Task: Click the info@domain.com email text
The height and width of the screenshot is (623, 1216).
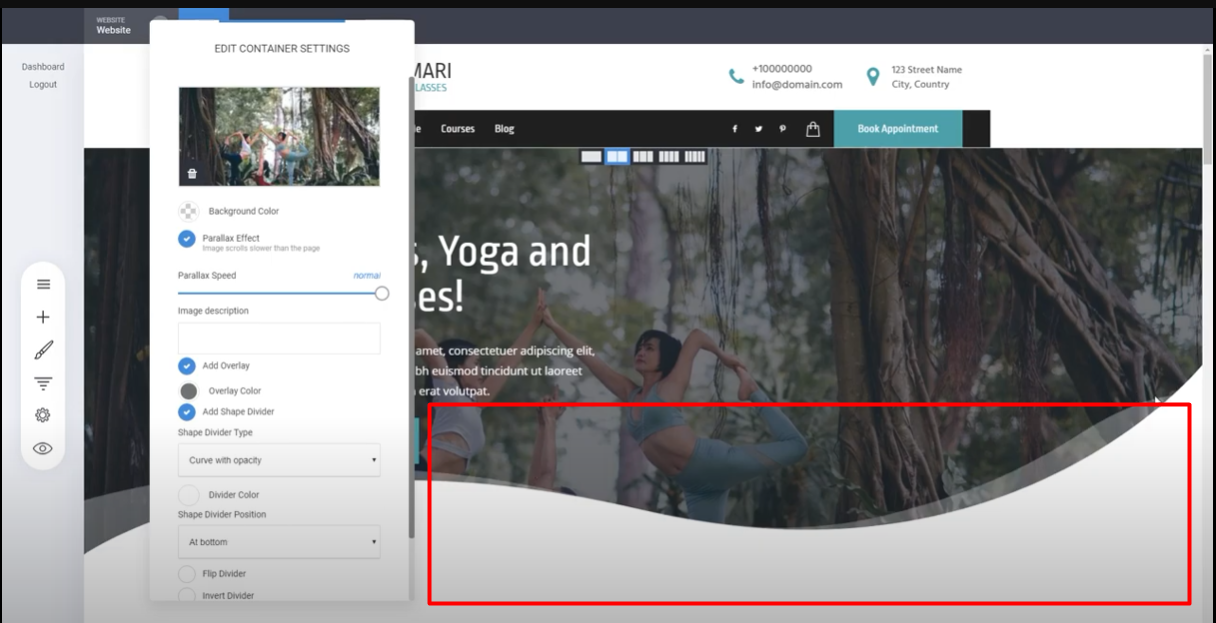Action: pos(797,85)
